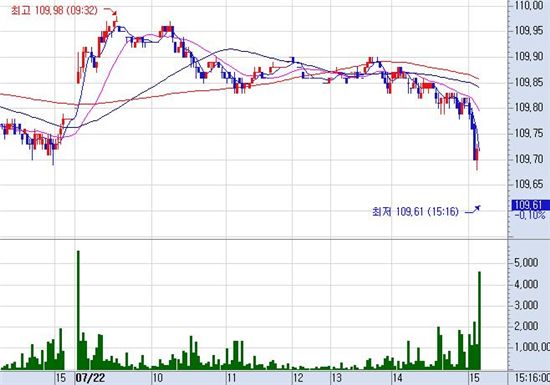Screen dimensions: 550x385
Task: Click the blue arrow next to the low annotation
Action: point(472,210)
